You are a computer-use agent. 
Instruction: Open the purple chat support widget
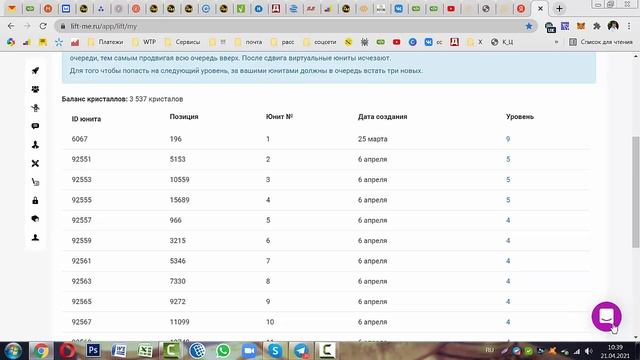click(607, 317)
